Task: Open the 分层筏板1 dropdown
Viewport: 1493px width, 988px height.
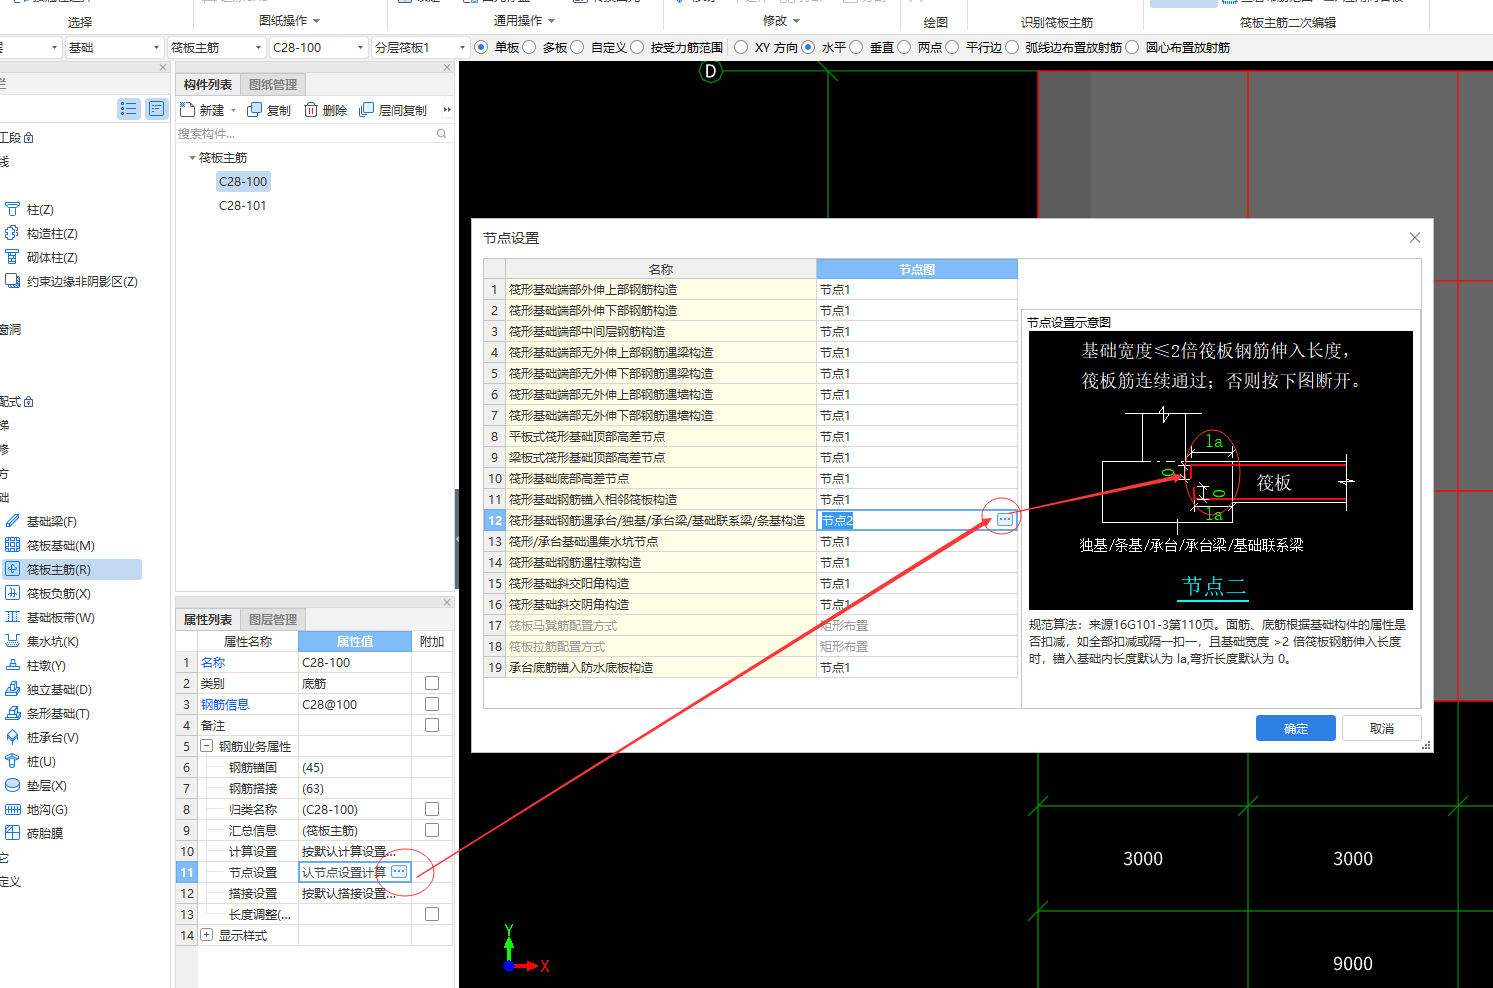Action: pos(420,47)
